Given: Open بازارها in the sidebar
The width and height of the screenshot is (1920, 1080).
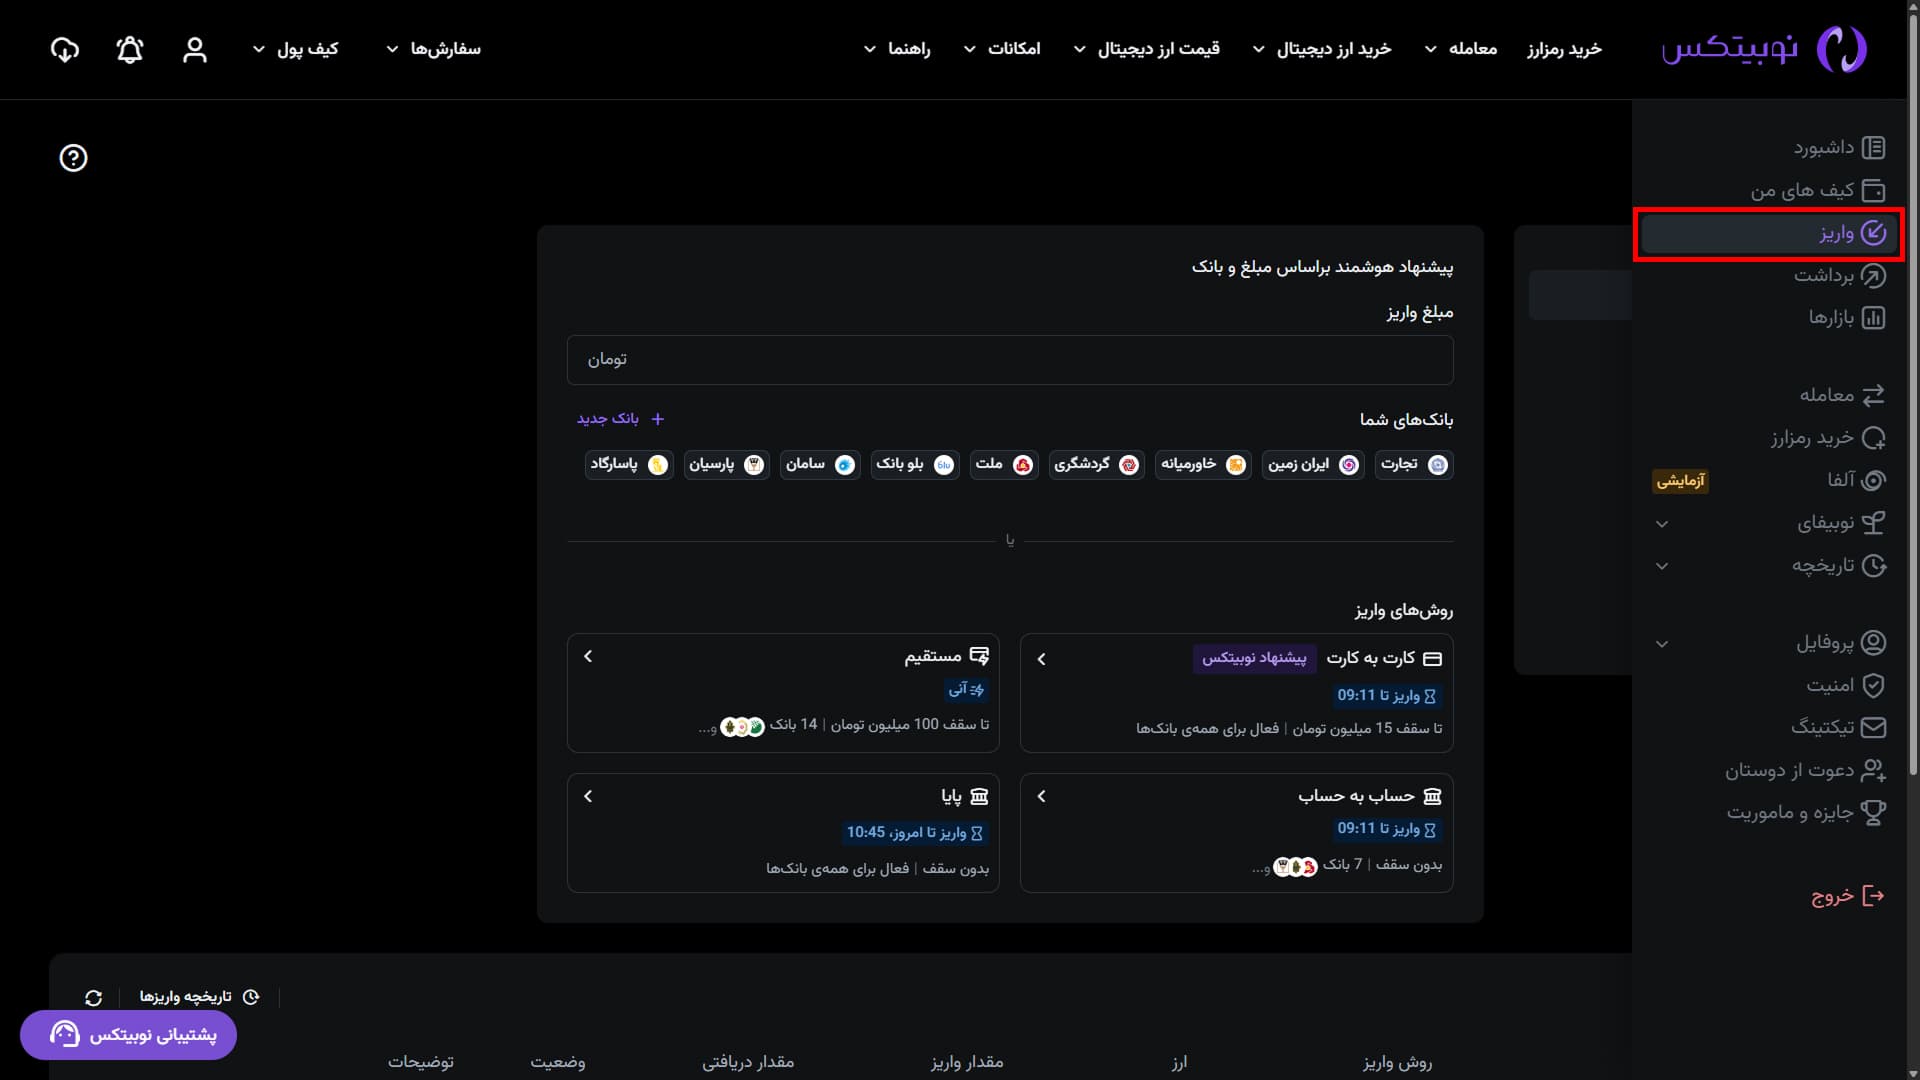Looking at the screenshot, I should 1846,317.
